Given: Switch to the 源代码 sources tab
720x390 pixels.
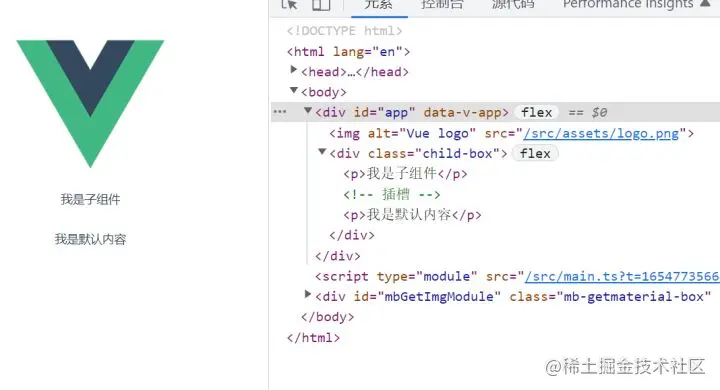Looking at the screenshot, I should click(513, 5).
